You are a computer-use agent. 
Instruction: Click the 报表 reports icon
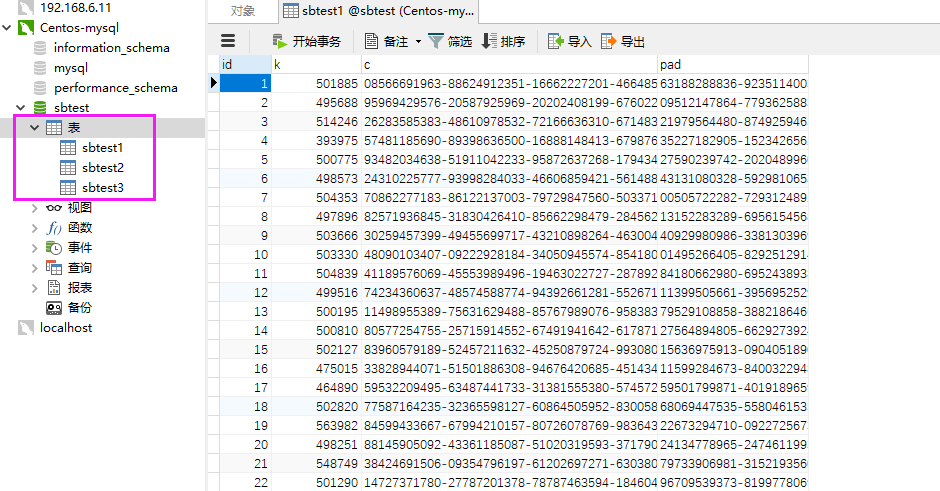click(x=54, y=288)
